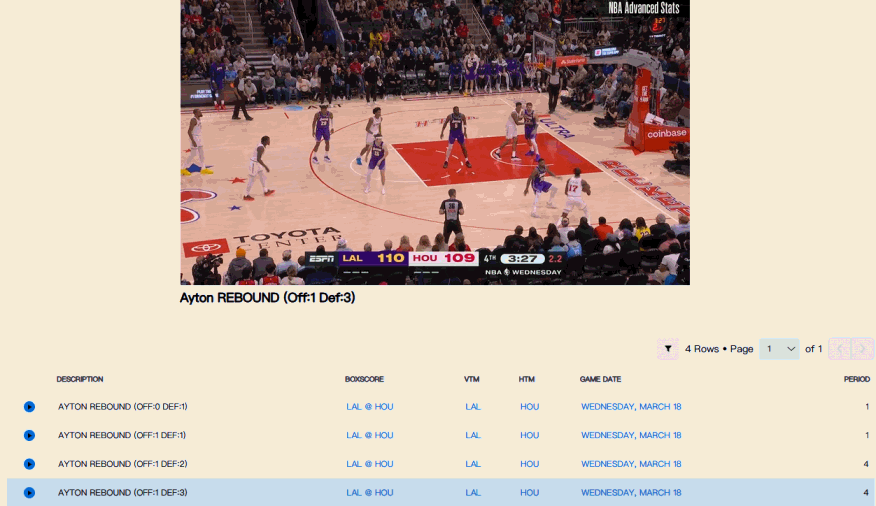Screen dimensions: 876x506
Task: Play the Ayton rebound (Off:0 Def:1) clip
Action: (30, 407)
